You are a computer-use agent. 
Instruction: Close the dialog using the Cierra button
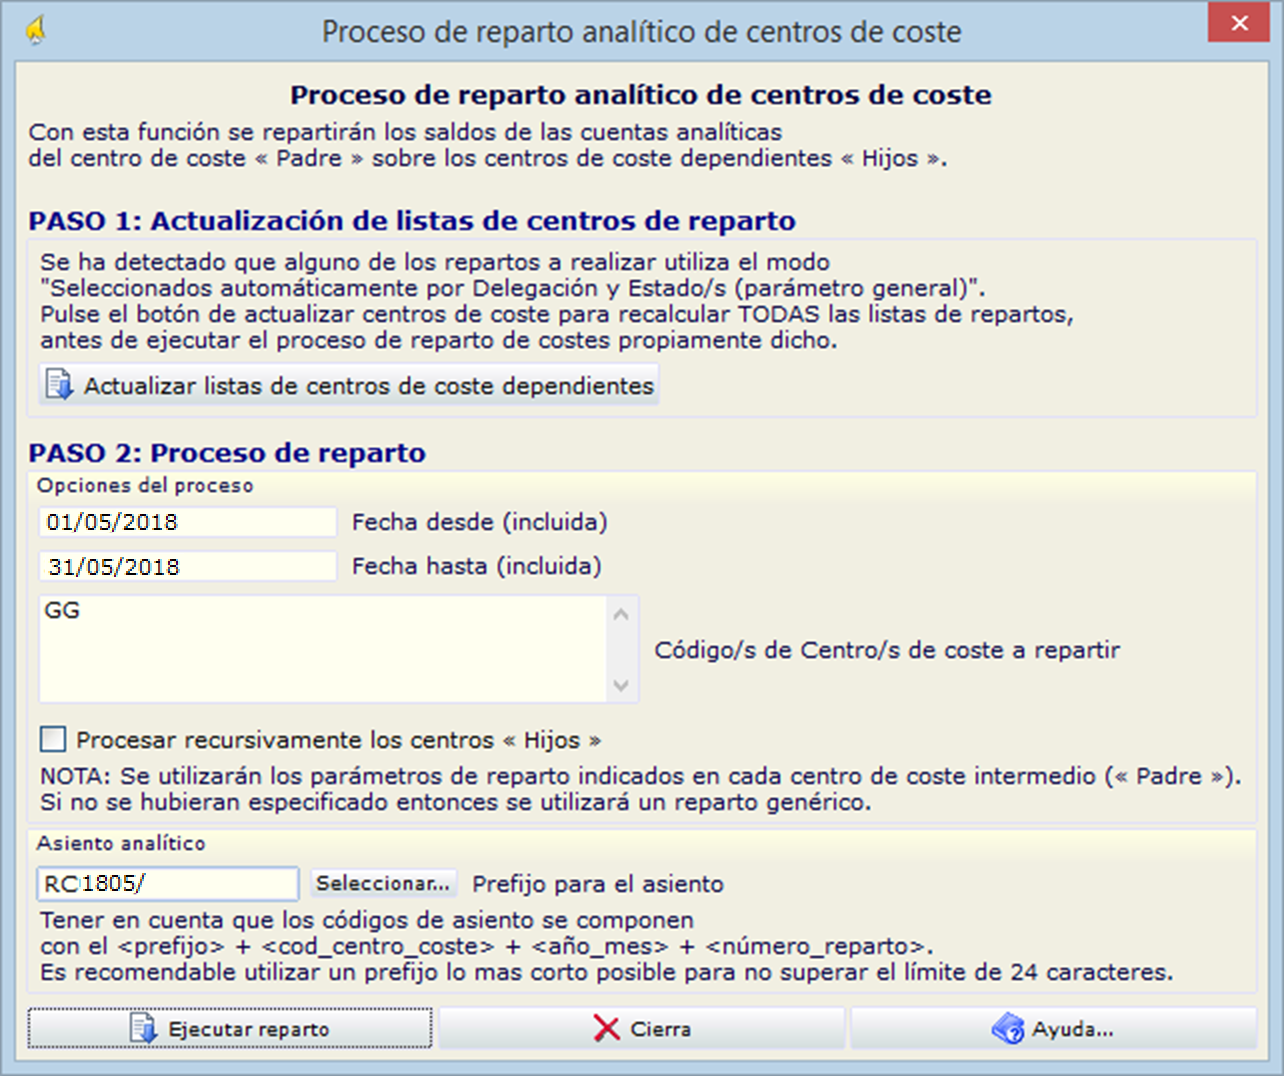click(x=641, y=1028)
